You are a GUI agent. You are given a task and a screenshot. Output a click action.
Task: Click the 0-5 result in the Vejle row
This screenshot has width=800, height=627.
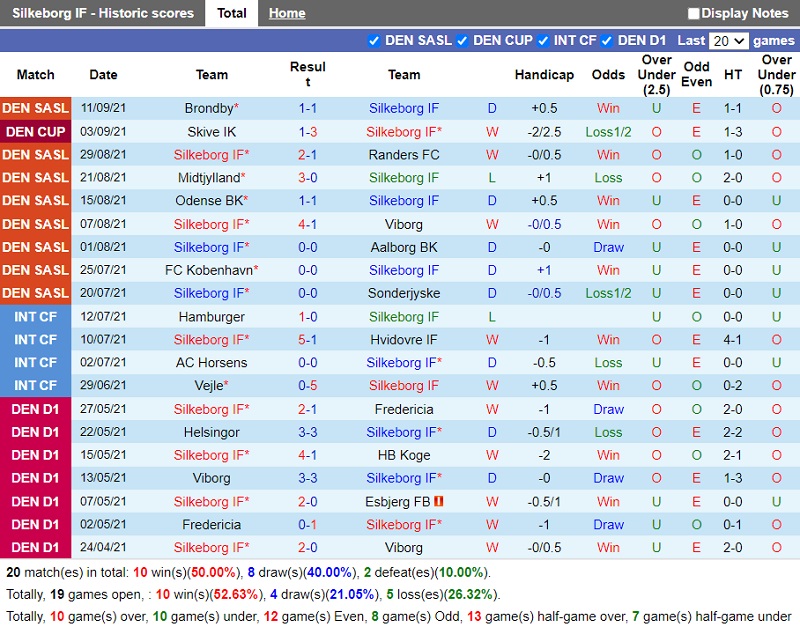click(308, 386)
